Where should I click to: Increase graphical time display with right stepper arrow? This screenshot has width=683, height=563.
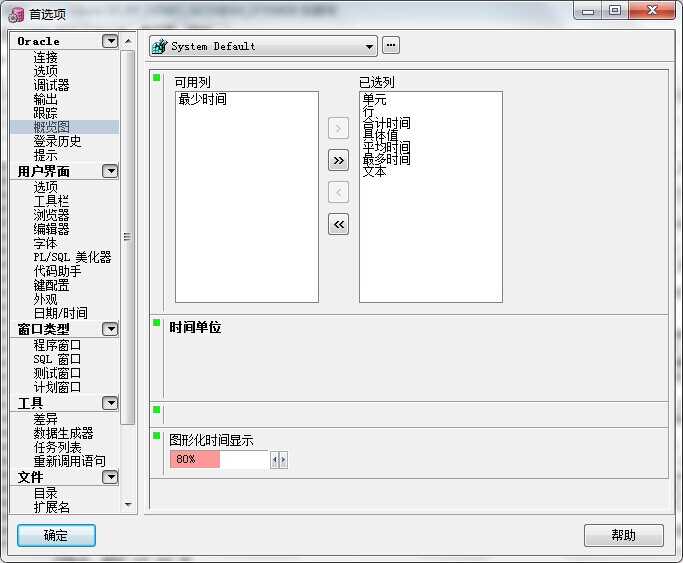click(283, 459)
